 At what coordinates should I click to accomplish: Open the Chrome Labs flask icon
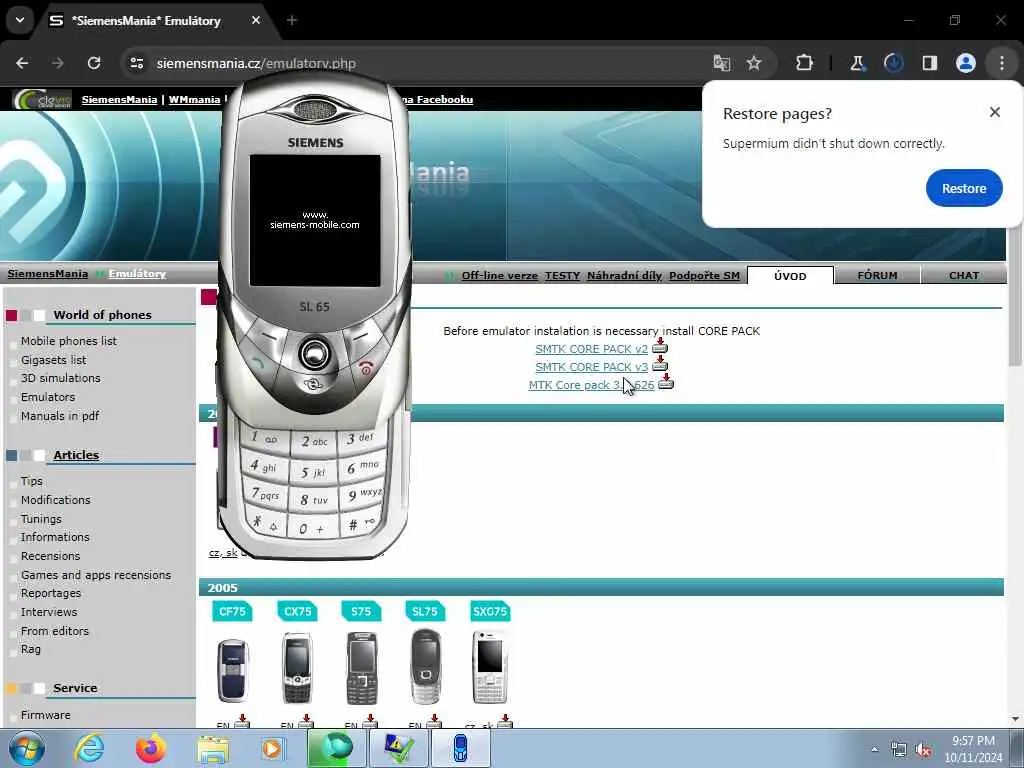pyautogui.click(x=857, y=63)
